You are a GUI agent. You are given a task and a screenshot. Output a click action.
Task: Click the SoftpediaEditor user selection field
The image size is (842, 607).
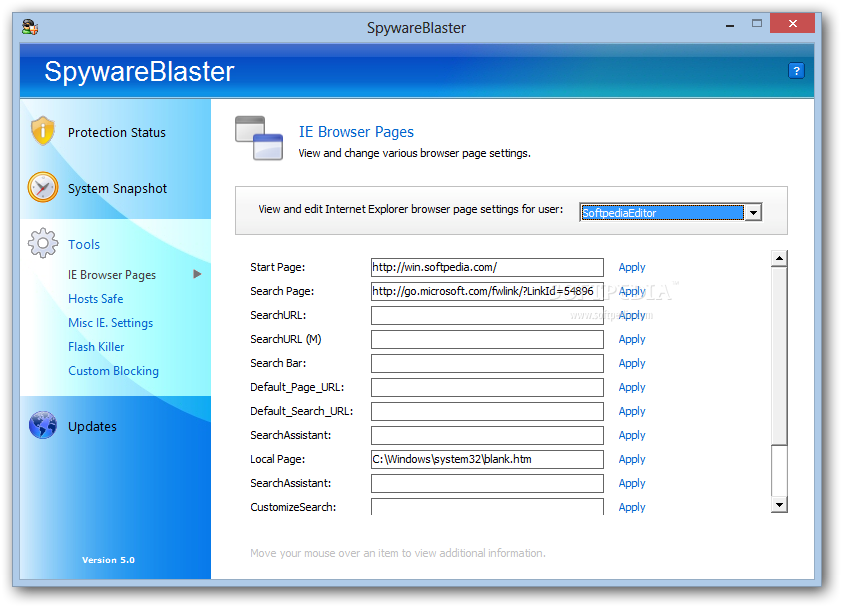[x=662, y=213]
